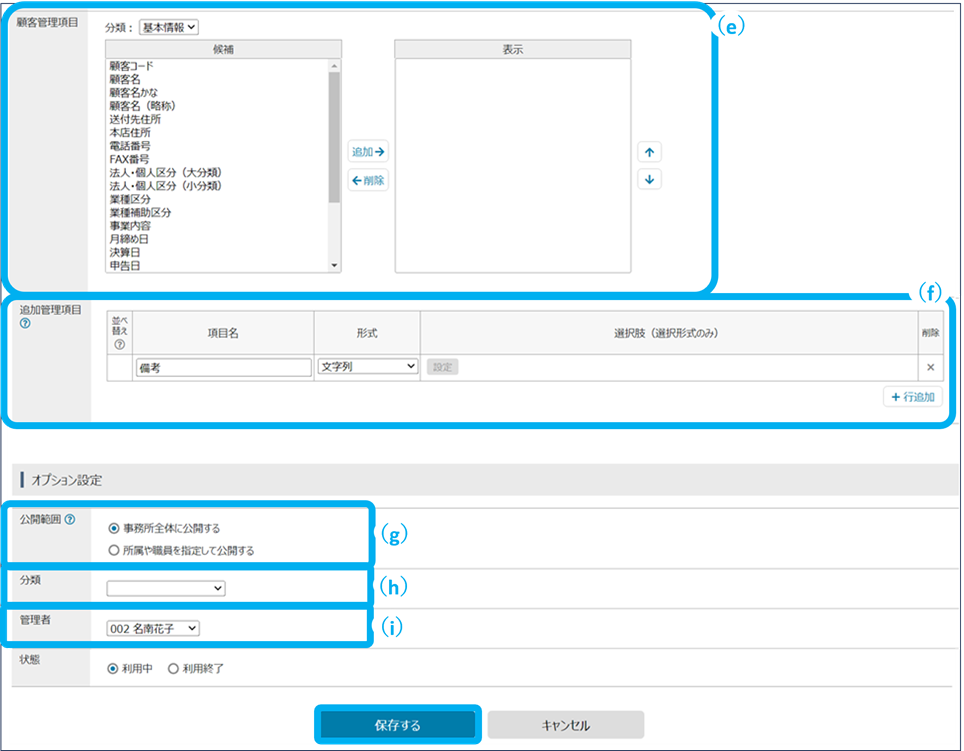Viewport: 964px width, 751px height.
Task: Click 追加 button to add item
Action: click(368, 153)
